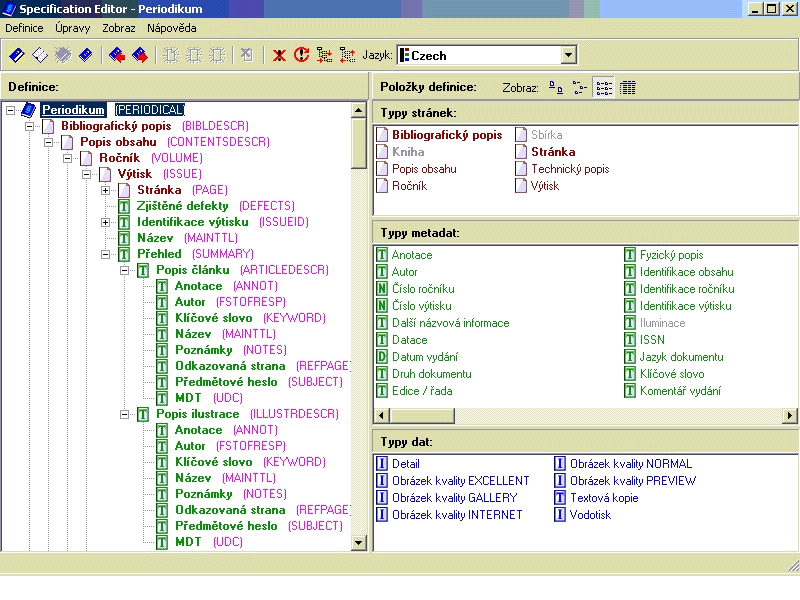Click the Datum vydání D icon
This screenshot has height=600, width=800.
point(382,357)
